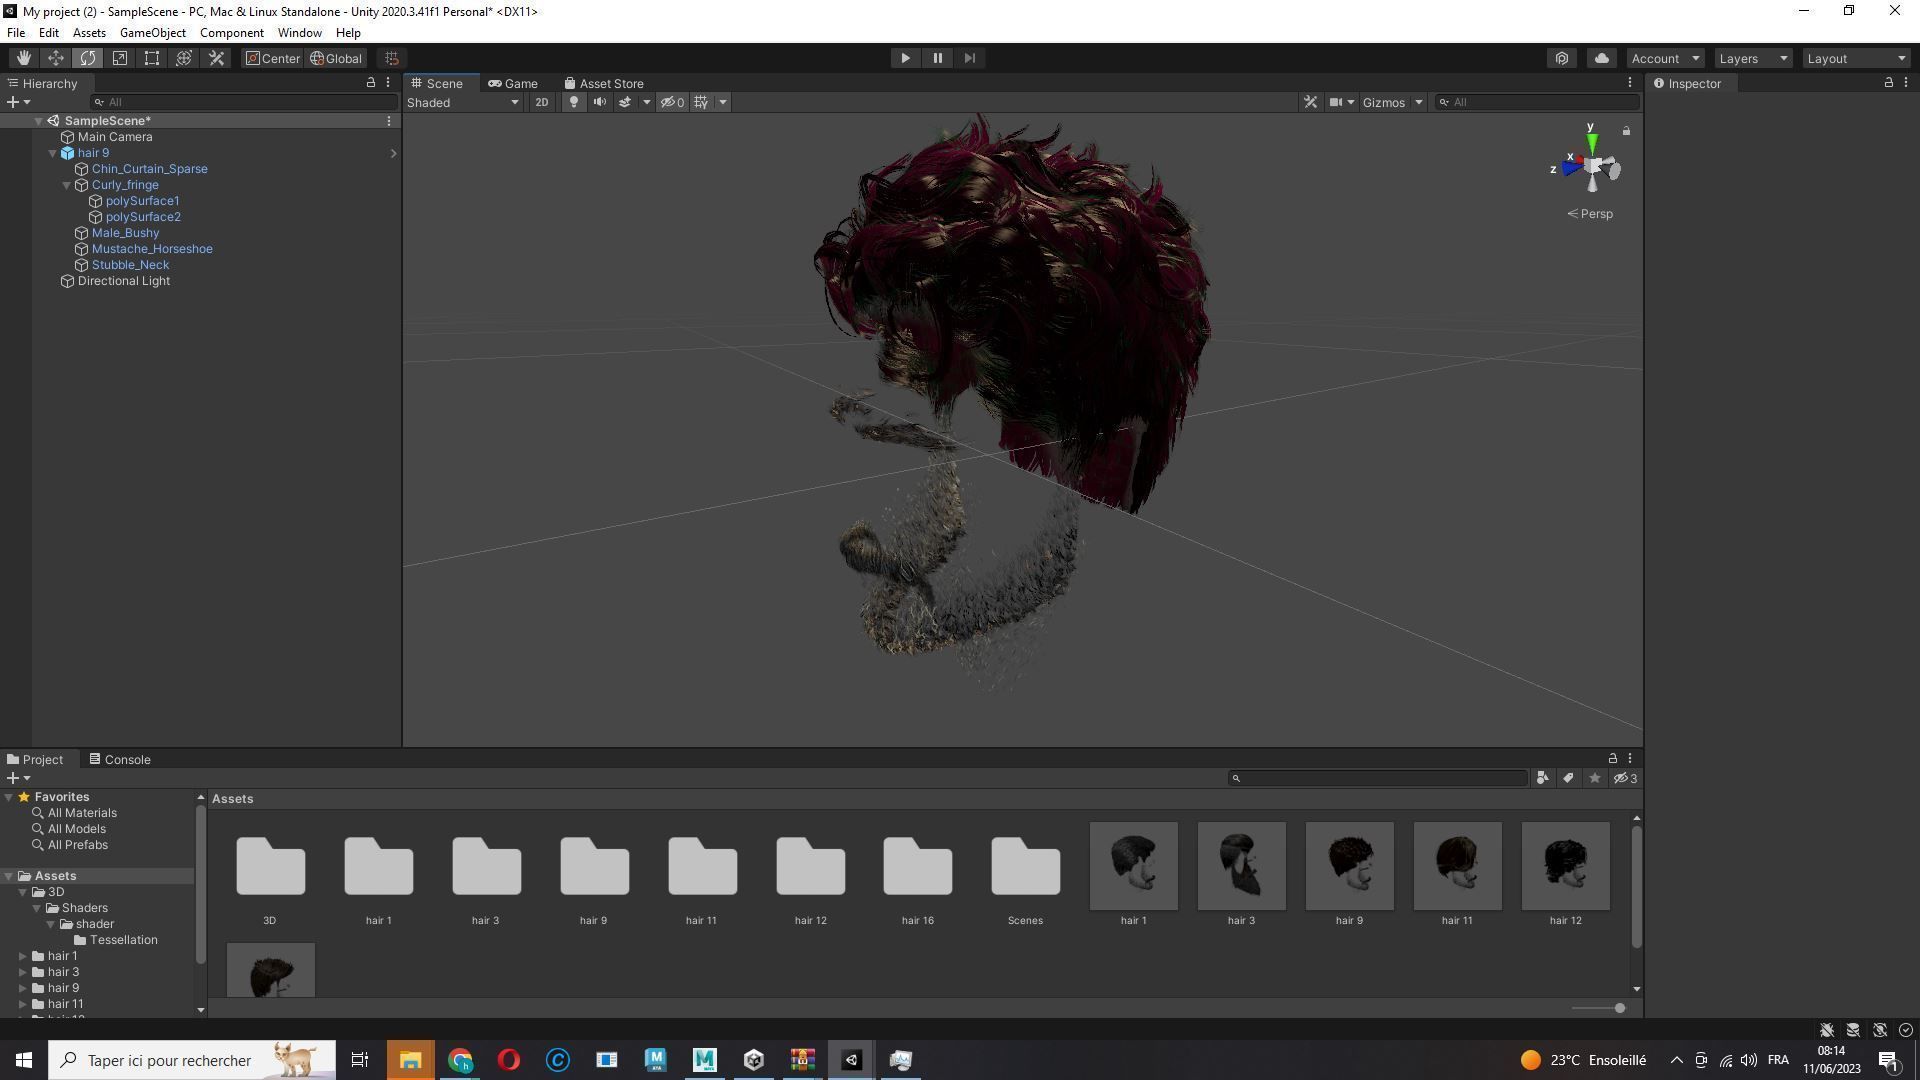The image size is (1920, 1080).
Task: Switch to the Console tab
Action: (120, 760)
